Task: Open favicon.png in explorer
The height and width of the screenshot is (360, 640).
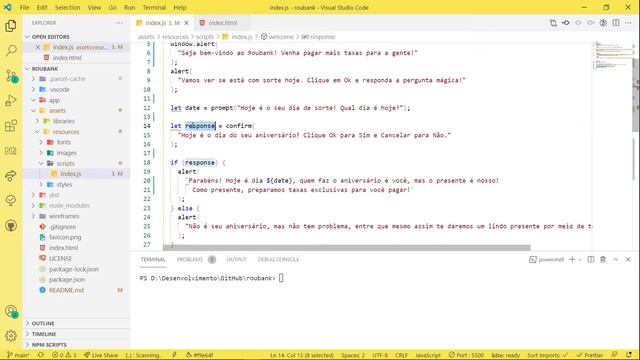Action: (x=65, y=237)
